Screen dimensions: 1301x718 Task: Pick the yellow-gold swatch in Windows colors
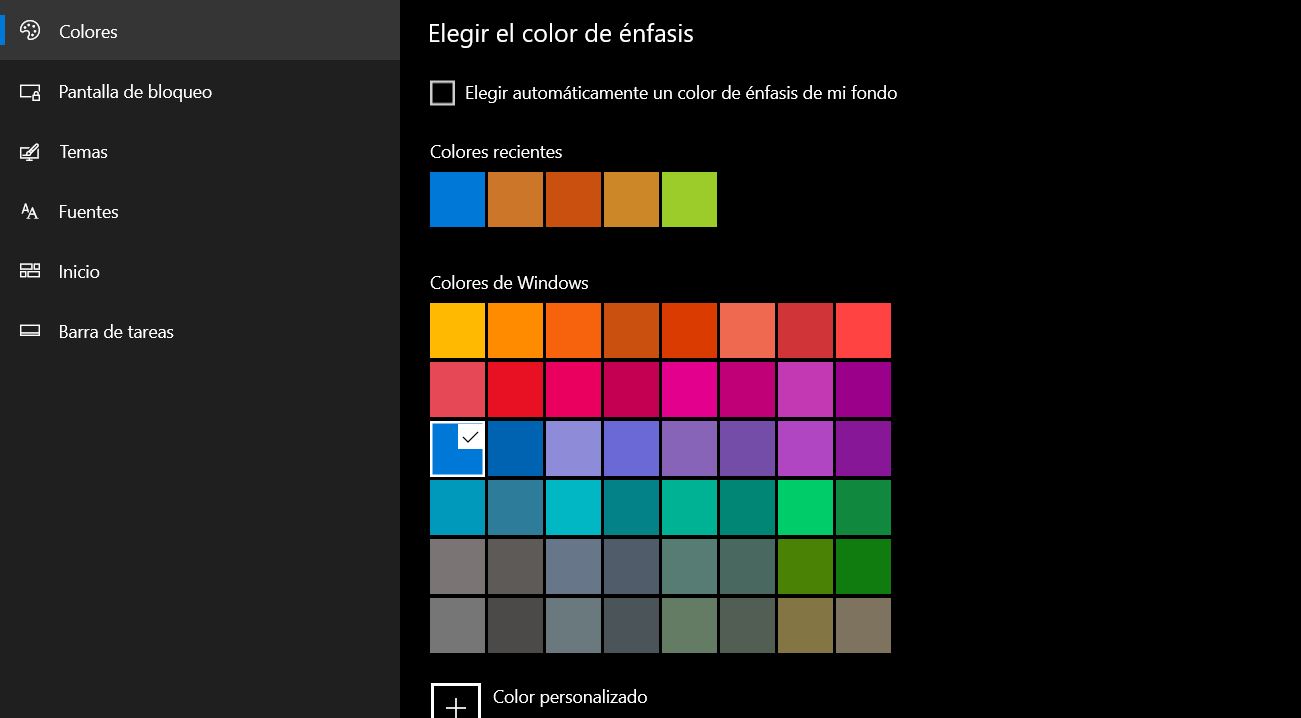click(457, 330)
